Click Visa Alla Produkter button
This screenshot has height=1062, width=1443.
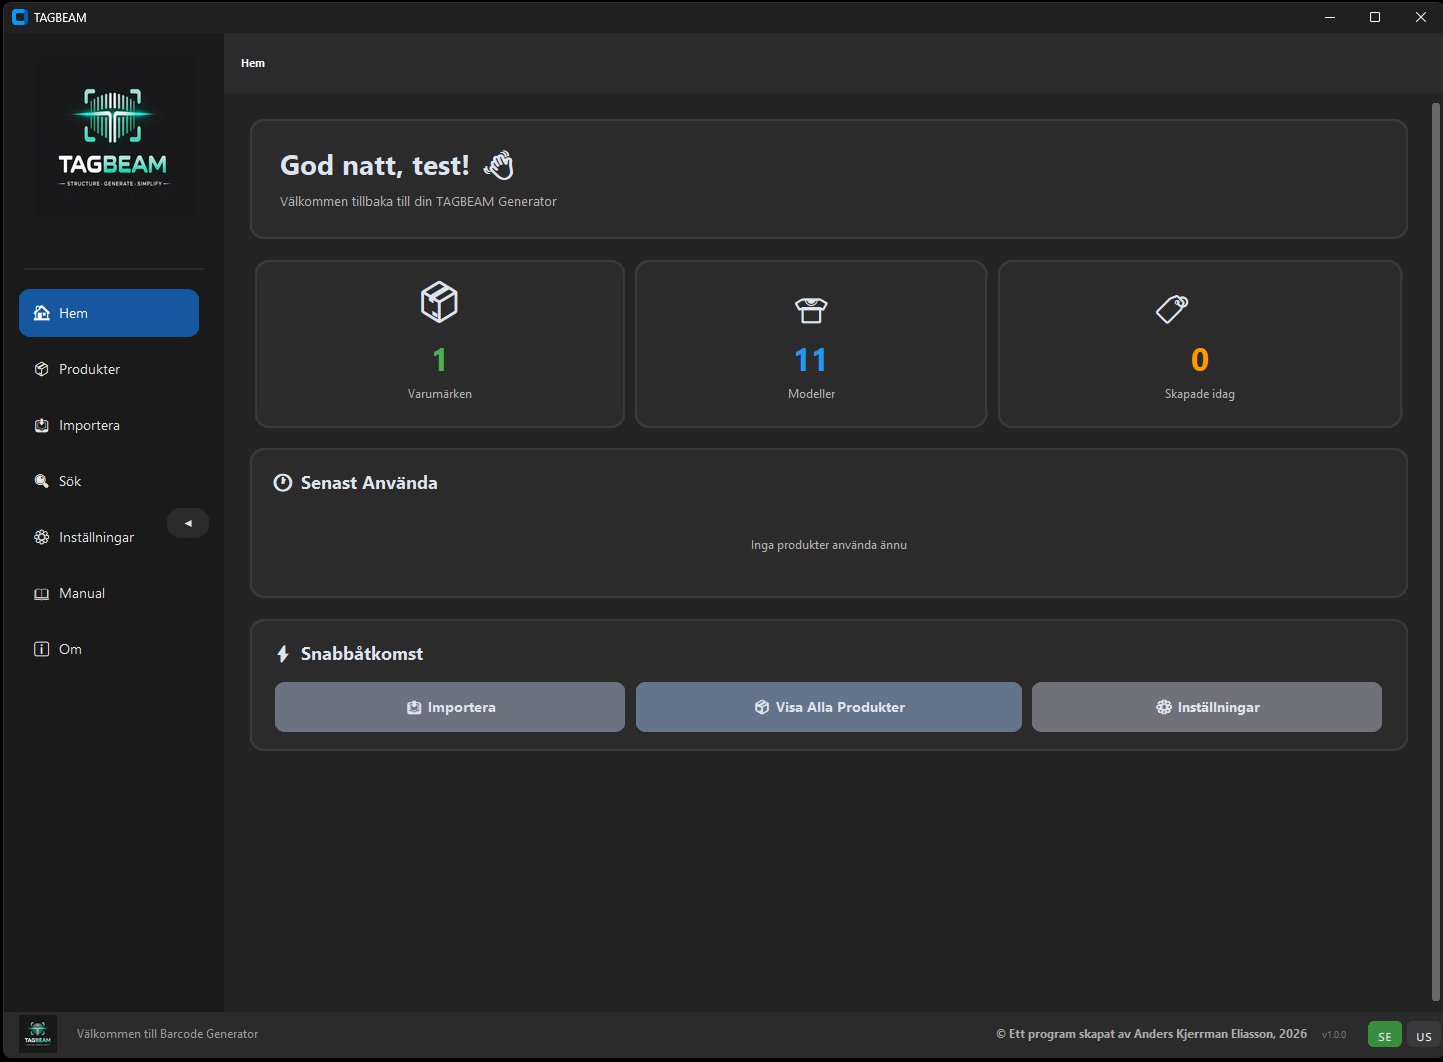point(829,707)
